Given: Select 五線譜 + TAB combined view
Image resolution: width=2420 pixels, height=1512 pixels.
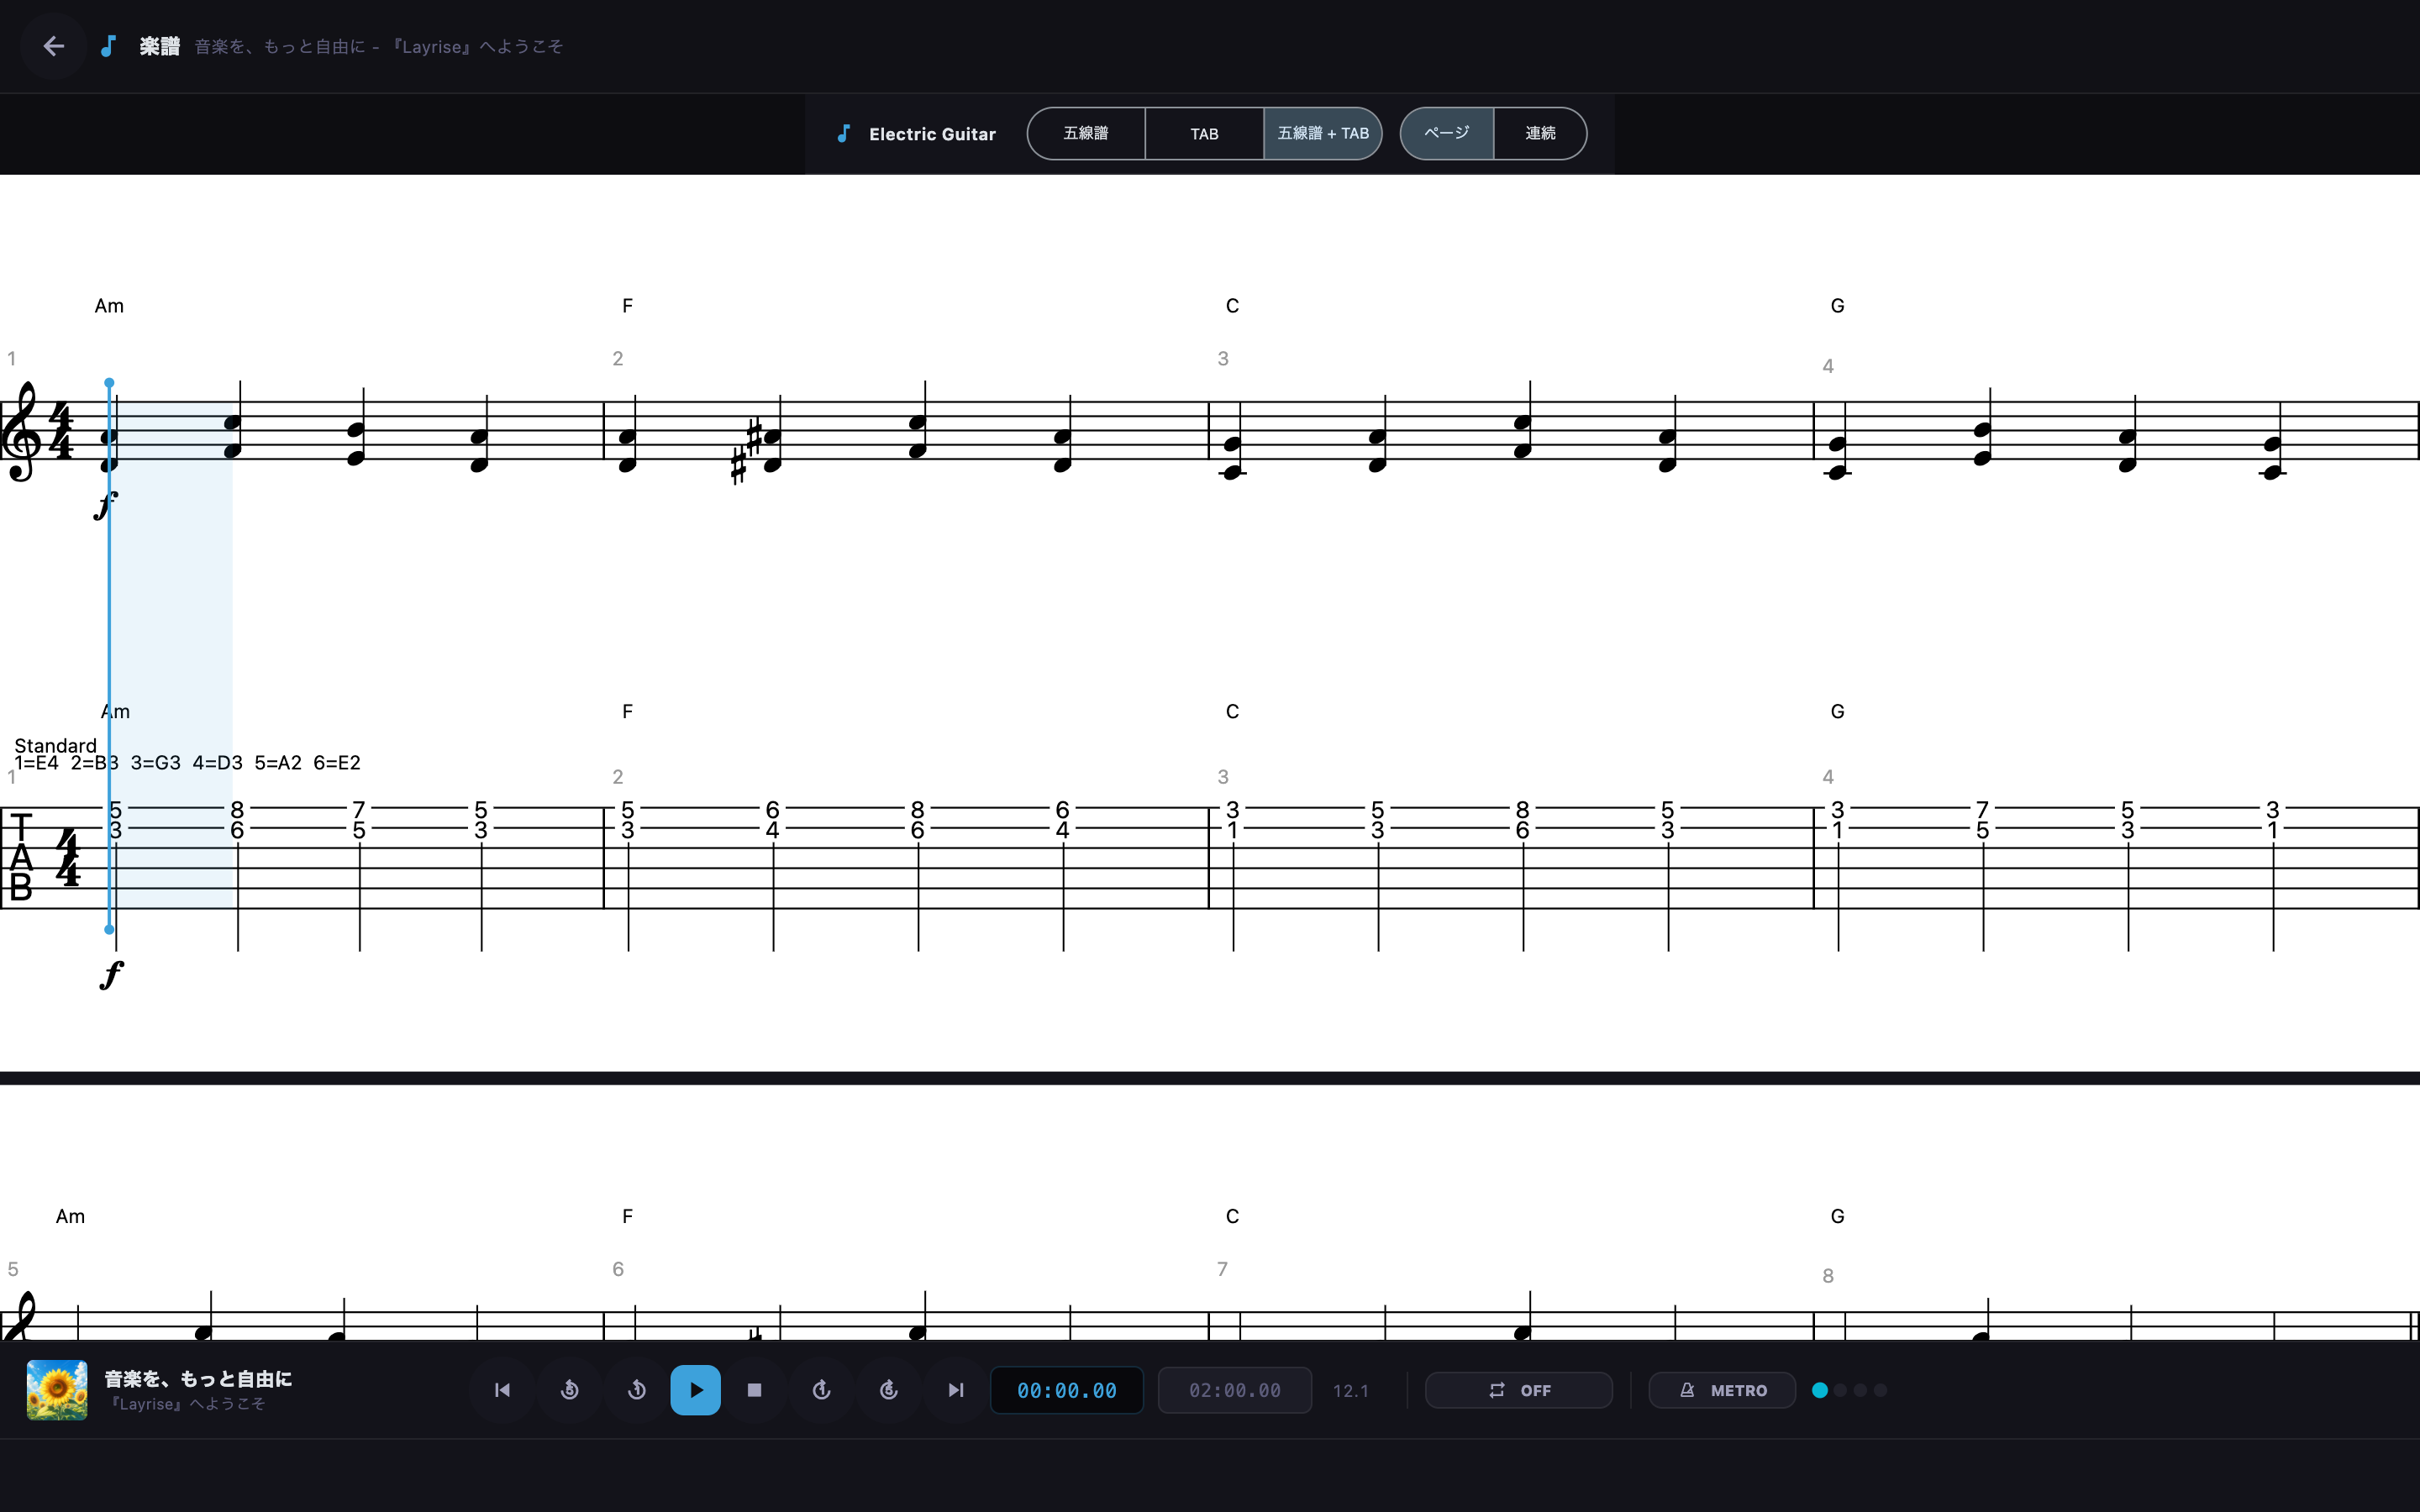Looking at the screenshot, I should (1323, 133).
